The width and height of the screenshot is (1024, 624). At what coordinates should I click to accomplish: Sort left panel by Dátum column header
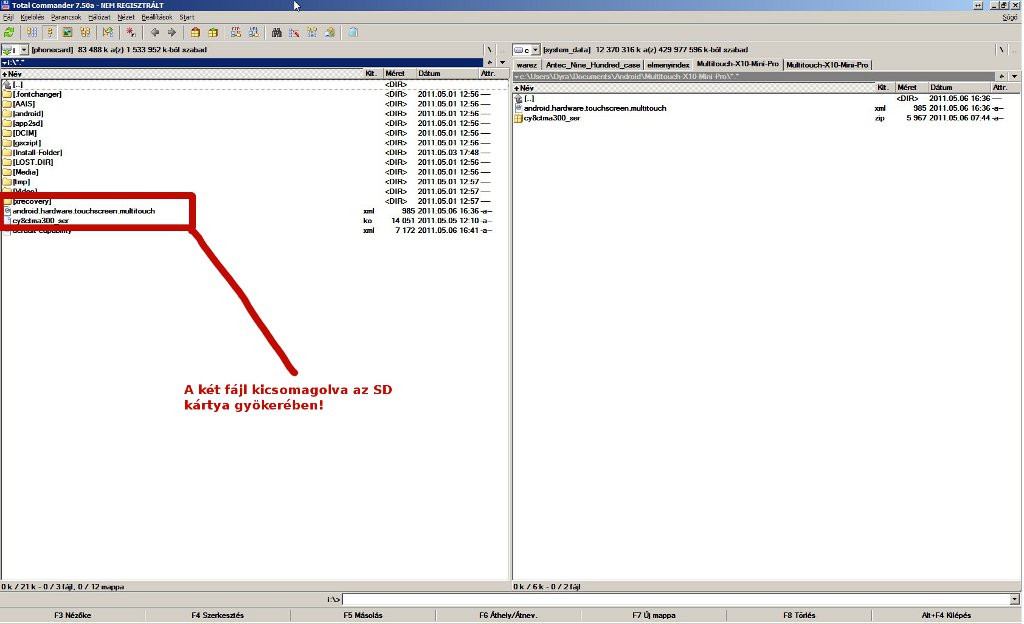[447, 74]
